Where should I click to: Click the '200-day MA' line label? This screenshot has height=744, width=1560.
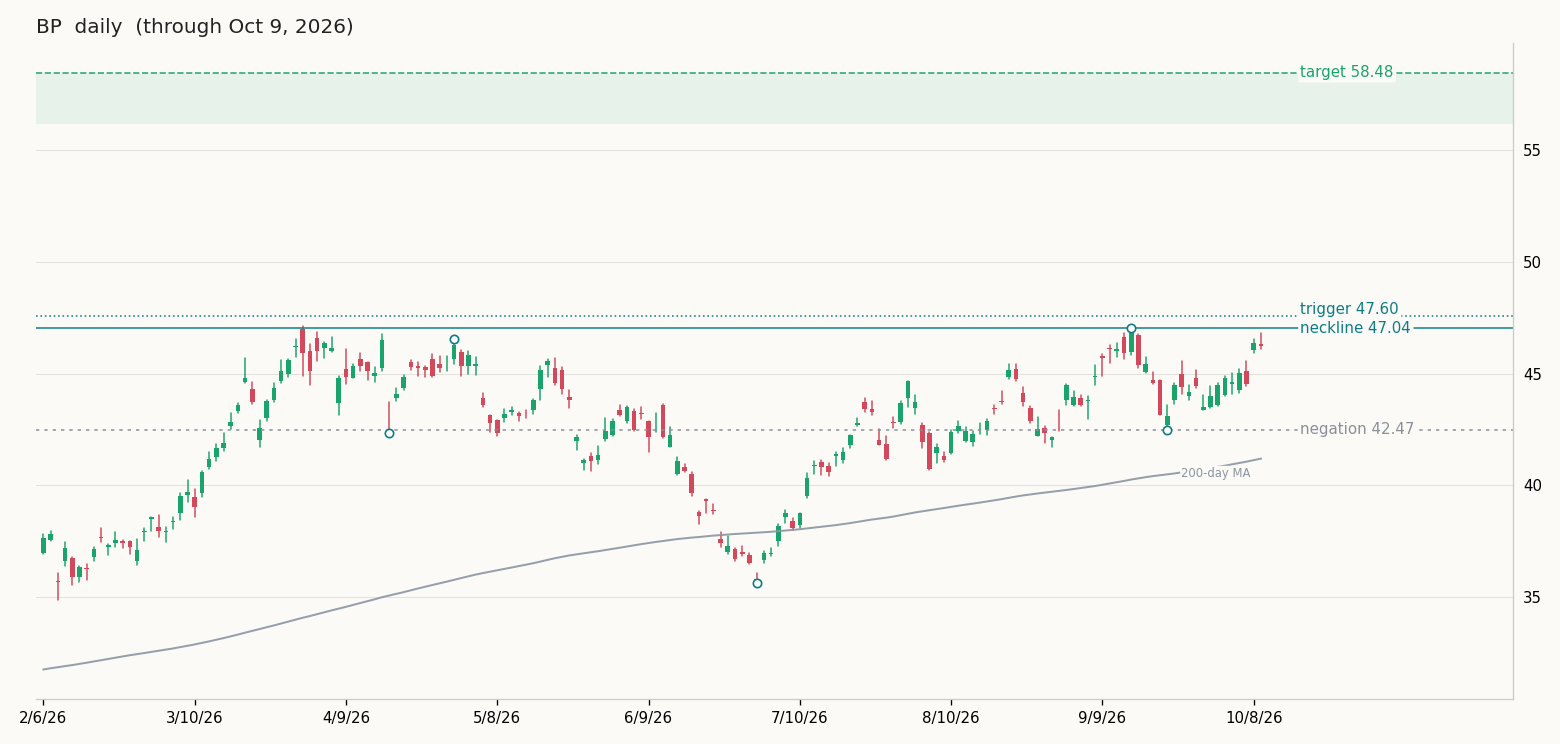tap(1215, 474)
